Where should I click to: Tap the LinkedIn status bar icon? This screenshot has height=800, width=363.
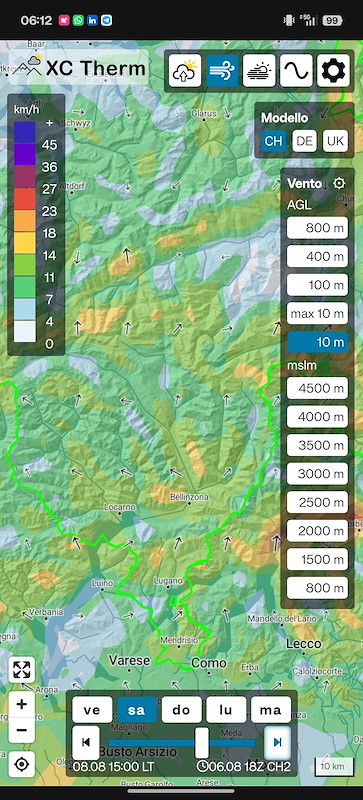pyautogui.click(x=92, y=20)
